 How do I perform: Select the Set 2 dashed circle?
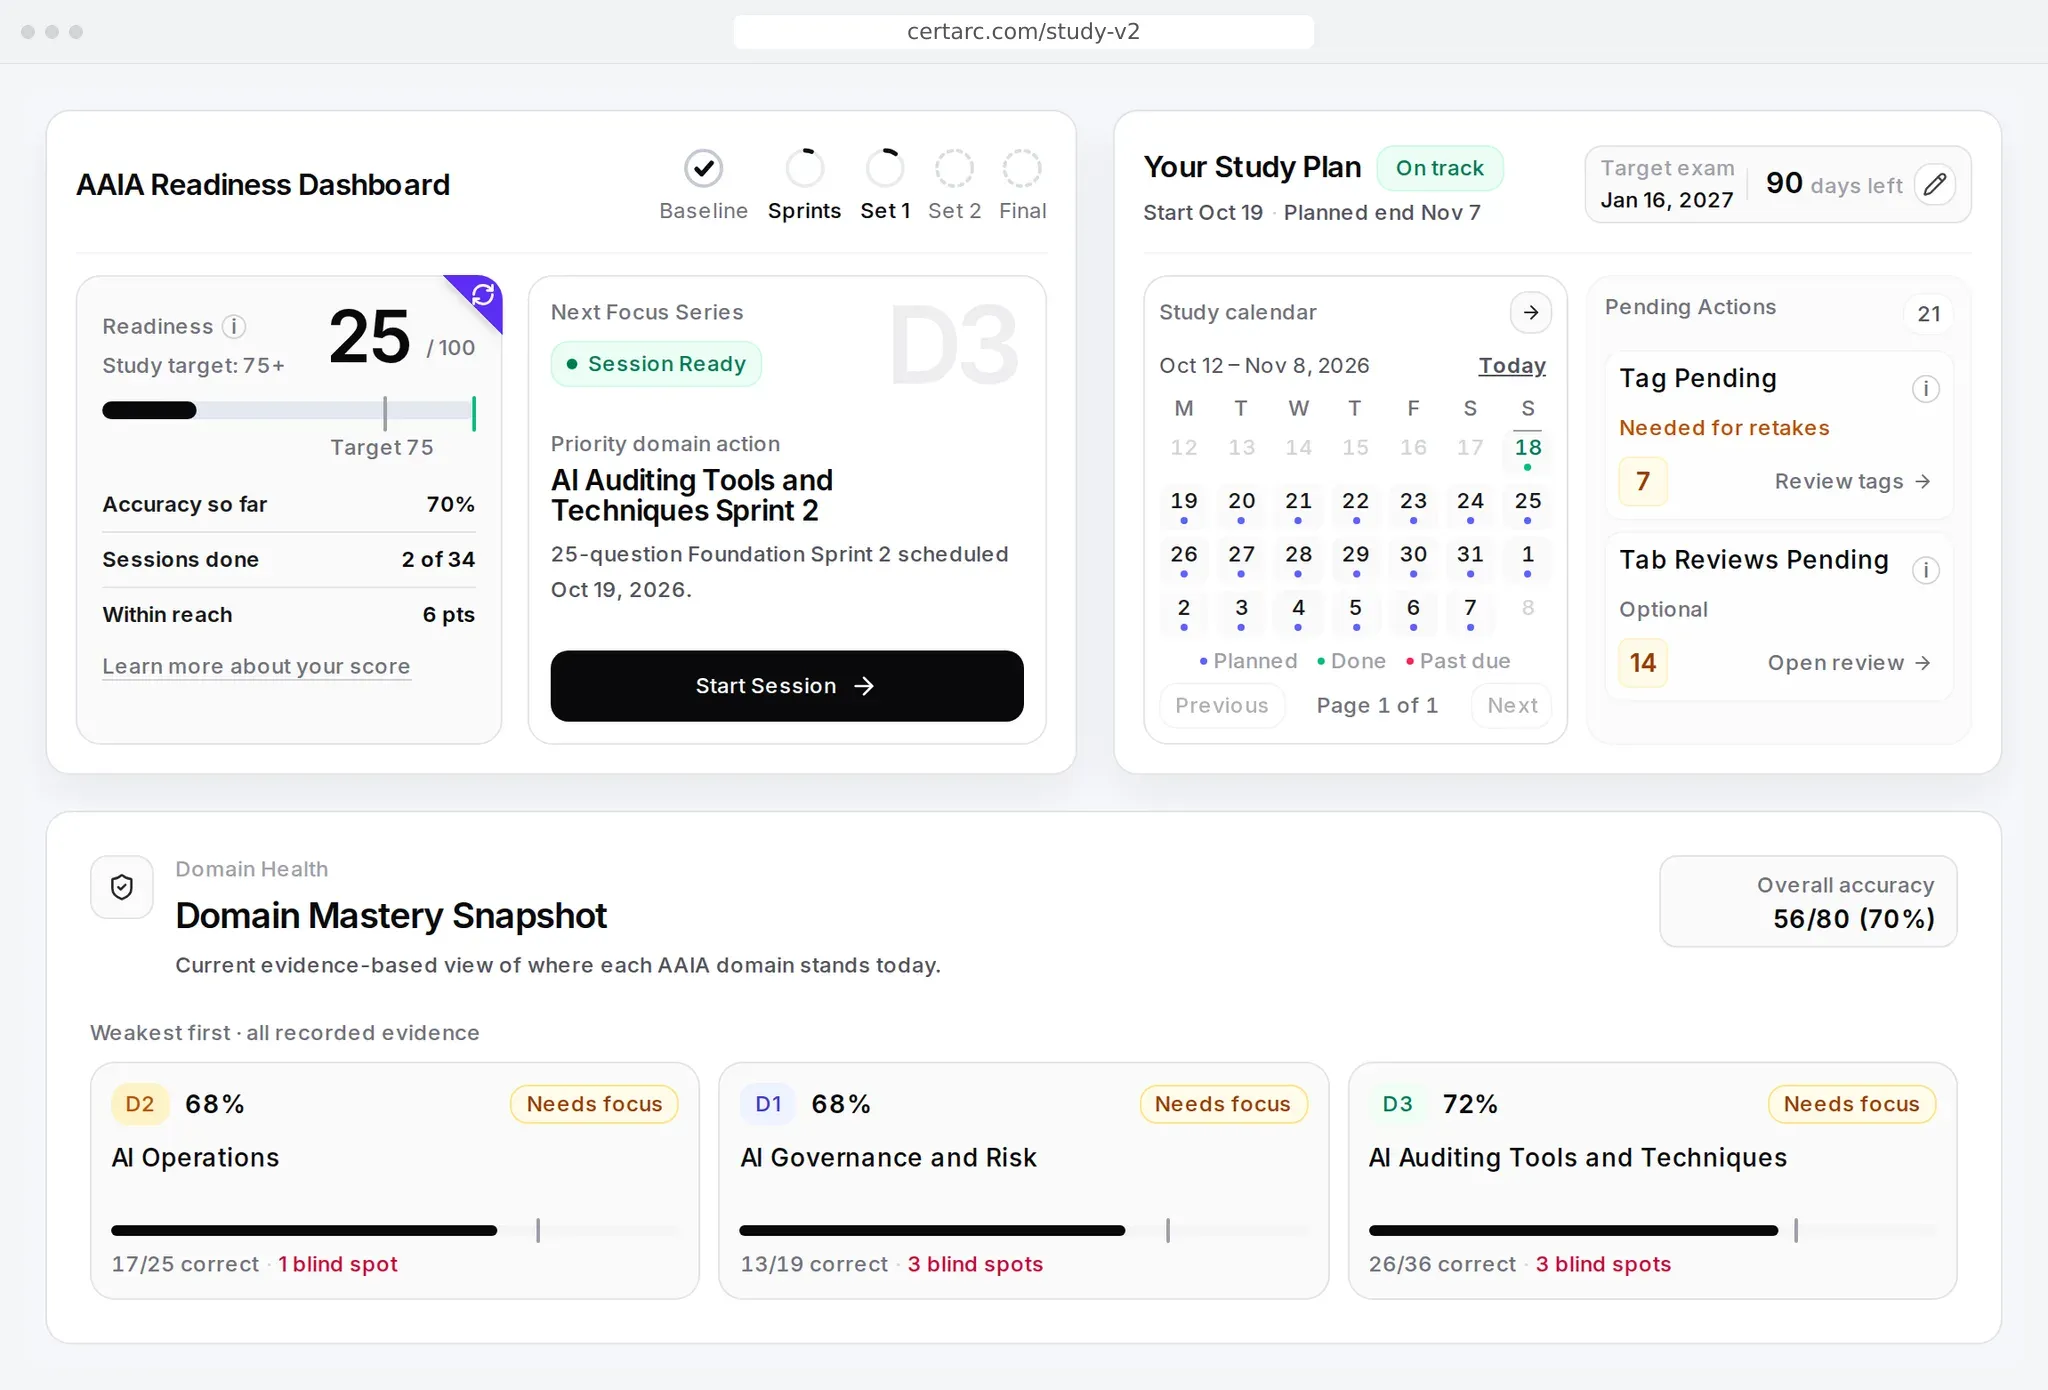click(x=954, y=168)
